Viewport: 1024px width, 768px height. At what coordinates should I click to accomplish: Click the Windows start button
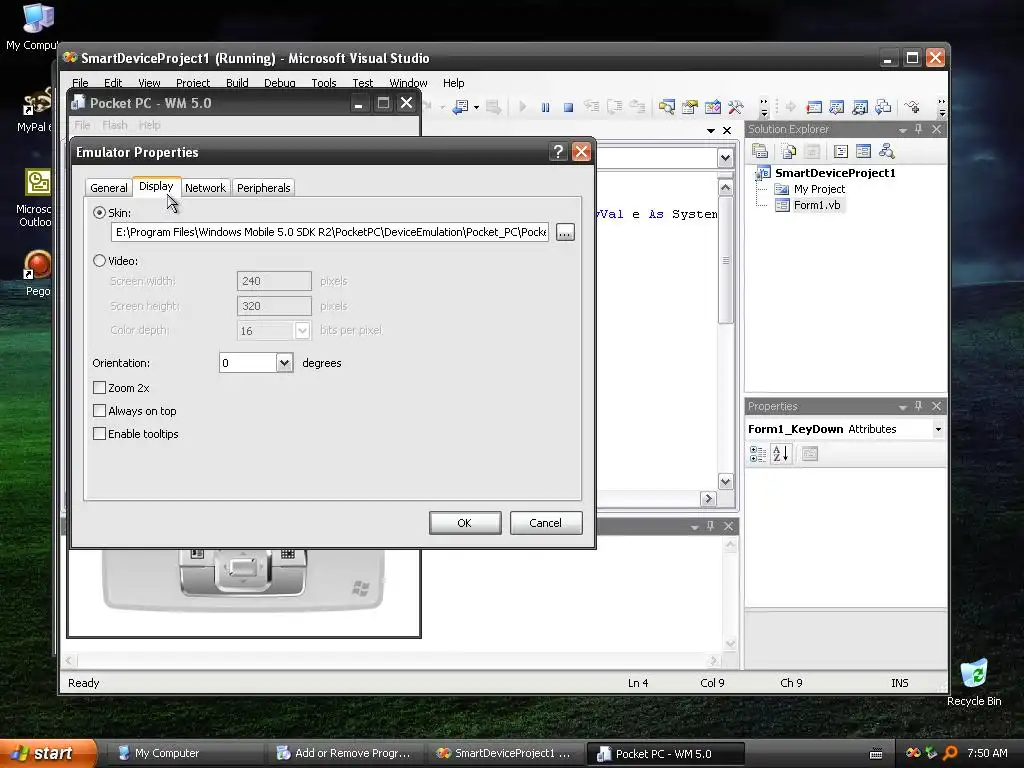[x=47, y=753]
